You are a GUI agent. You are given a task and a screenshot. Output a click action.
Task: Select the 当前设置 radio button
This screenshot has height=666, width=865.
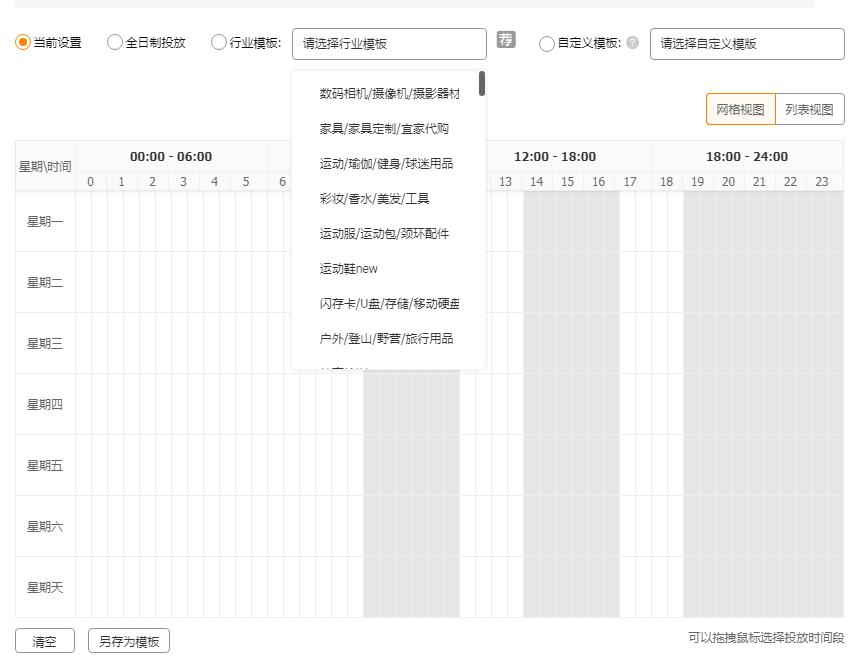pos(18,42)
